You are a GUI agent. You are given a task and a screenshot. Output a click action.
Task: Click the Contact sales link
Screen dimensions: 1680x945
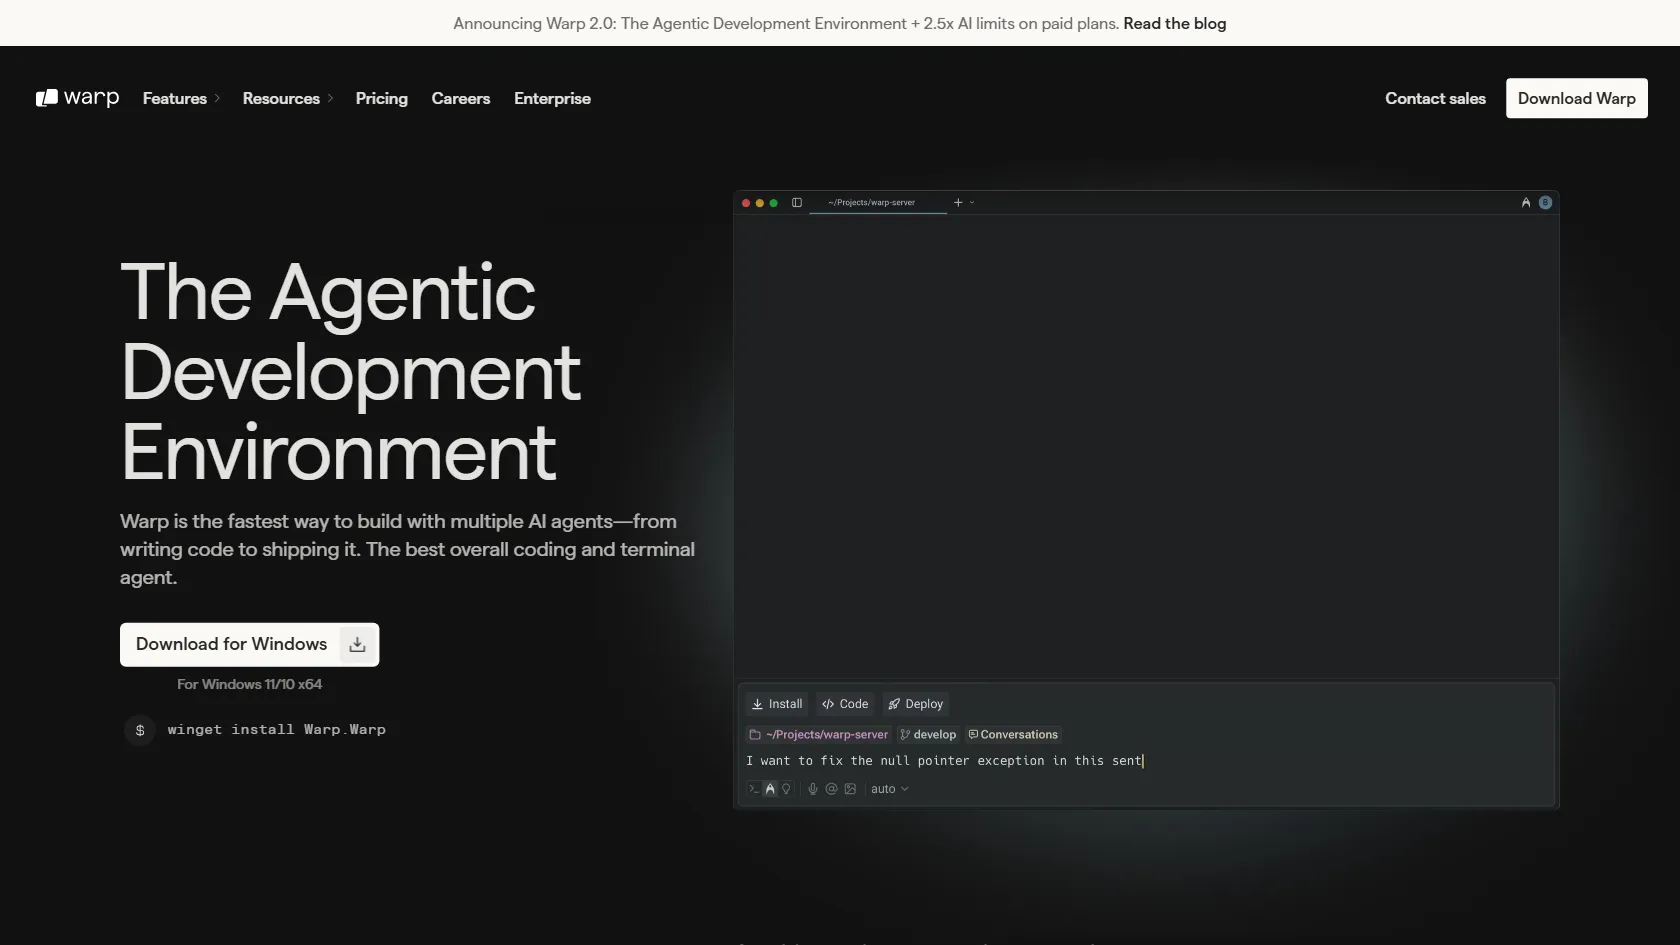click(x=1435, y=98)
